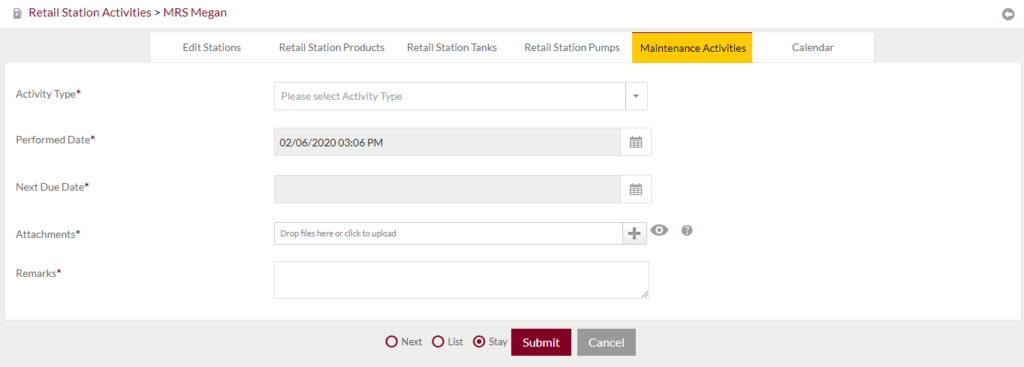1024x367 pixels.
Task: Switch to the Edit Stations tab
Action: click(x=212, y=48)
